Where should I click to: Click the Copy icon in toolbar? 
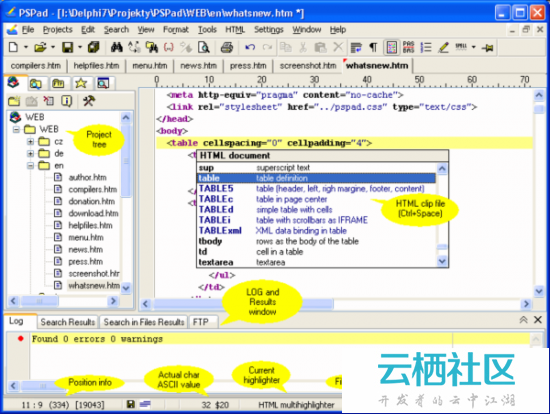point(286,47)
